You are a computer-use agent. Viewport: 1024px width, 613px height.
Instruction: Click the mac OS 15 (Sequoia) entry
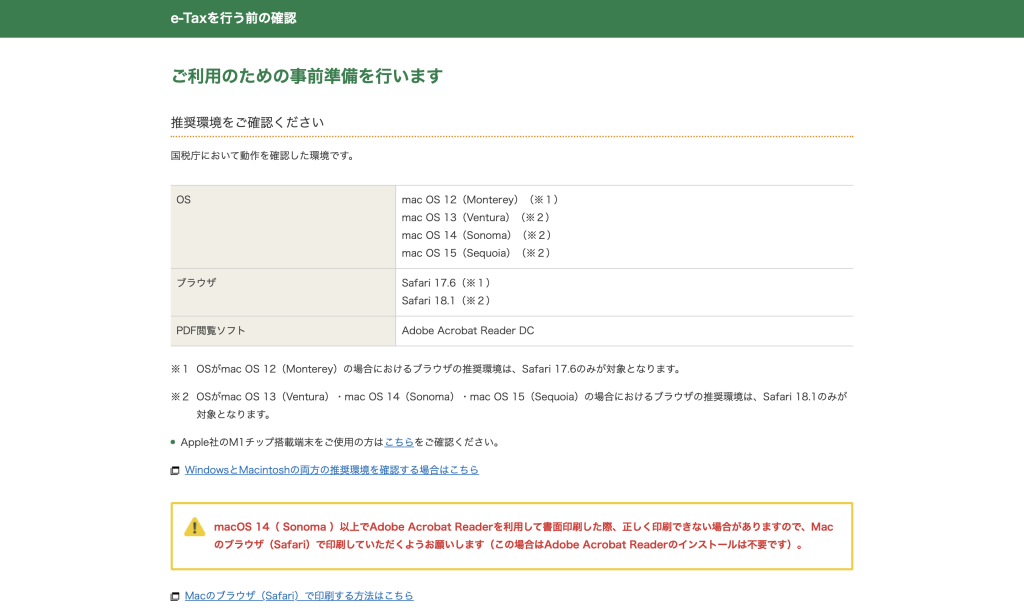click(476, 253)
